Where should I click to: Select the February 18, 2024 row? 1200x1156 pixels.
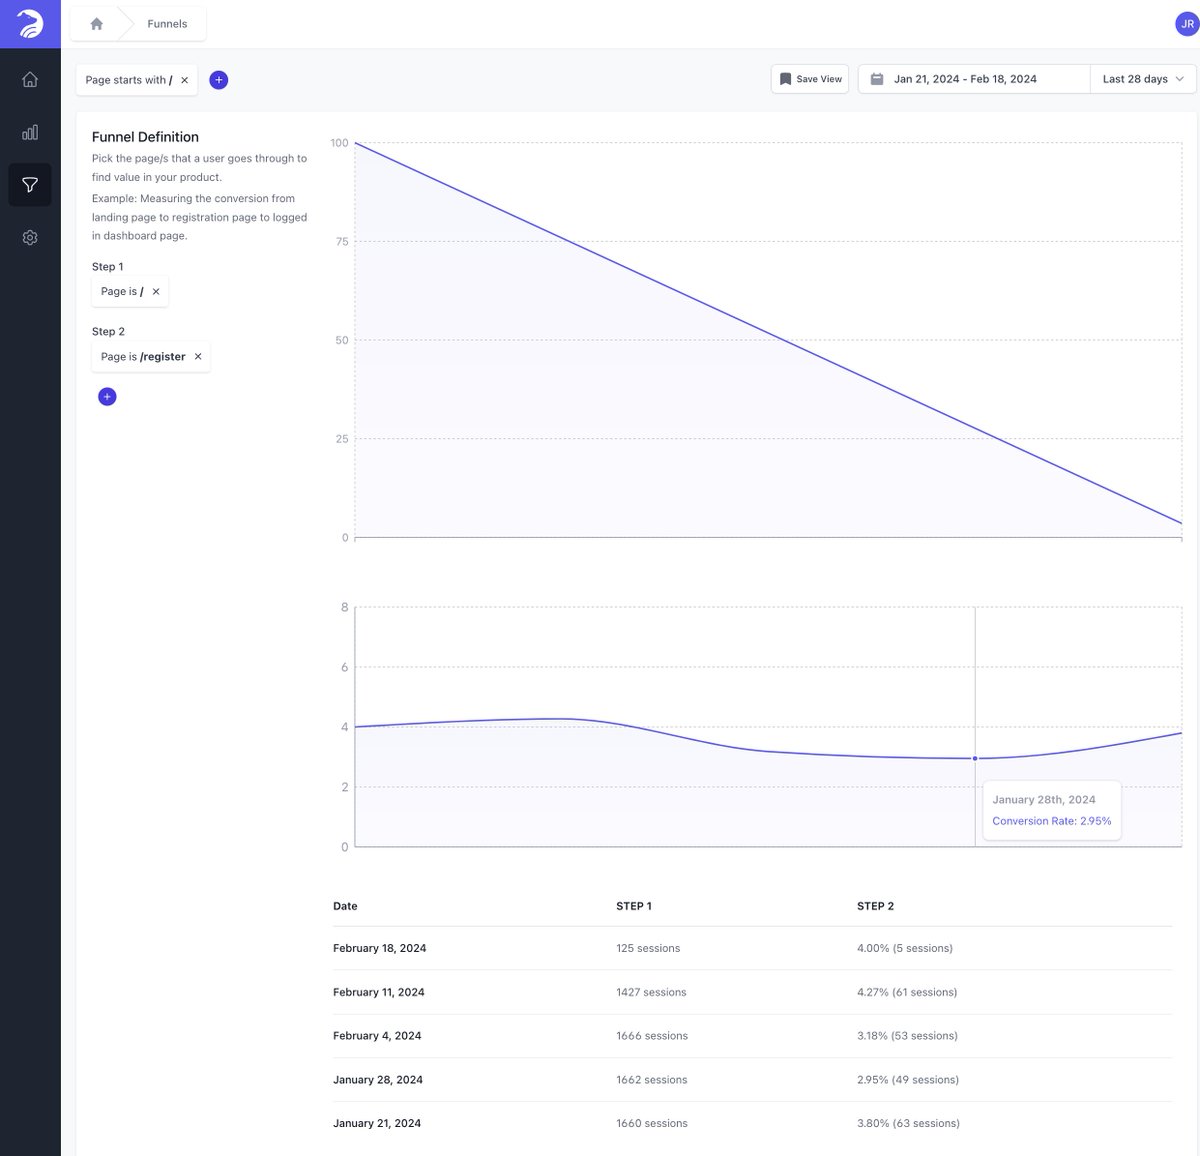[752, 948]
